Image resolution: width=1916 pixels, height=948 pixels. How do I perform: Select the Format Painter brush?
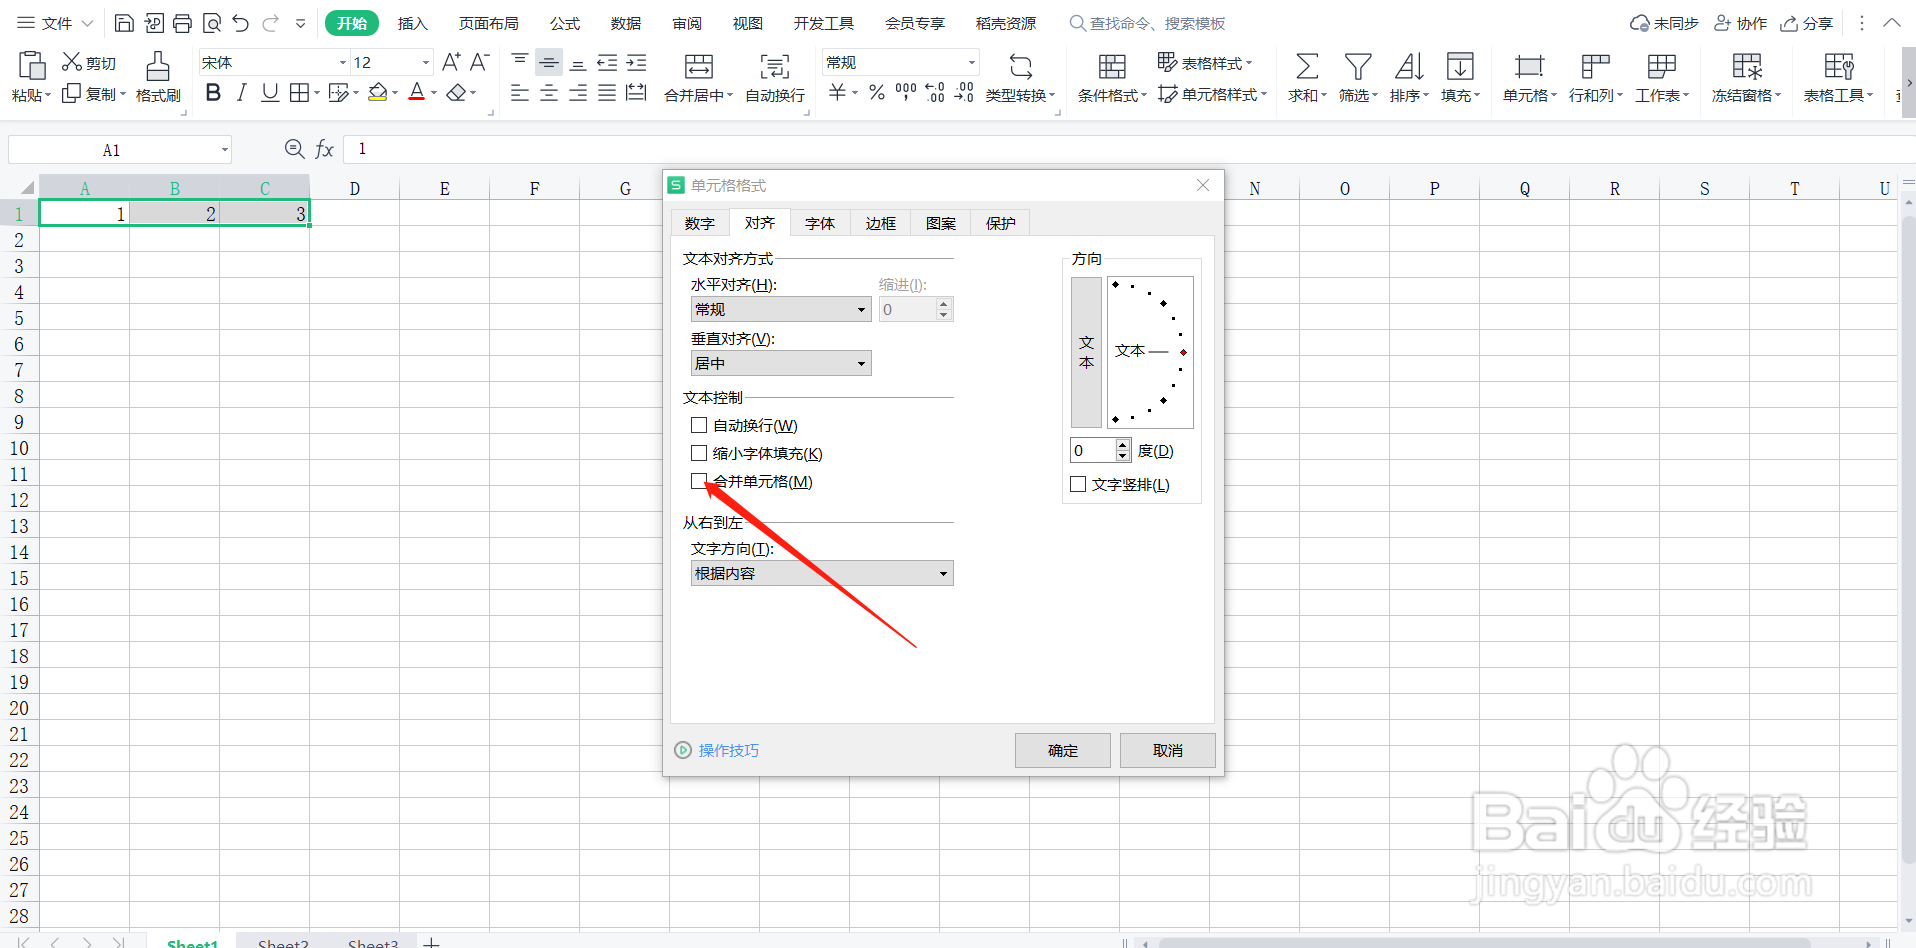tap(158, 67)
